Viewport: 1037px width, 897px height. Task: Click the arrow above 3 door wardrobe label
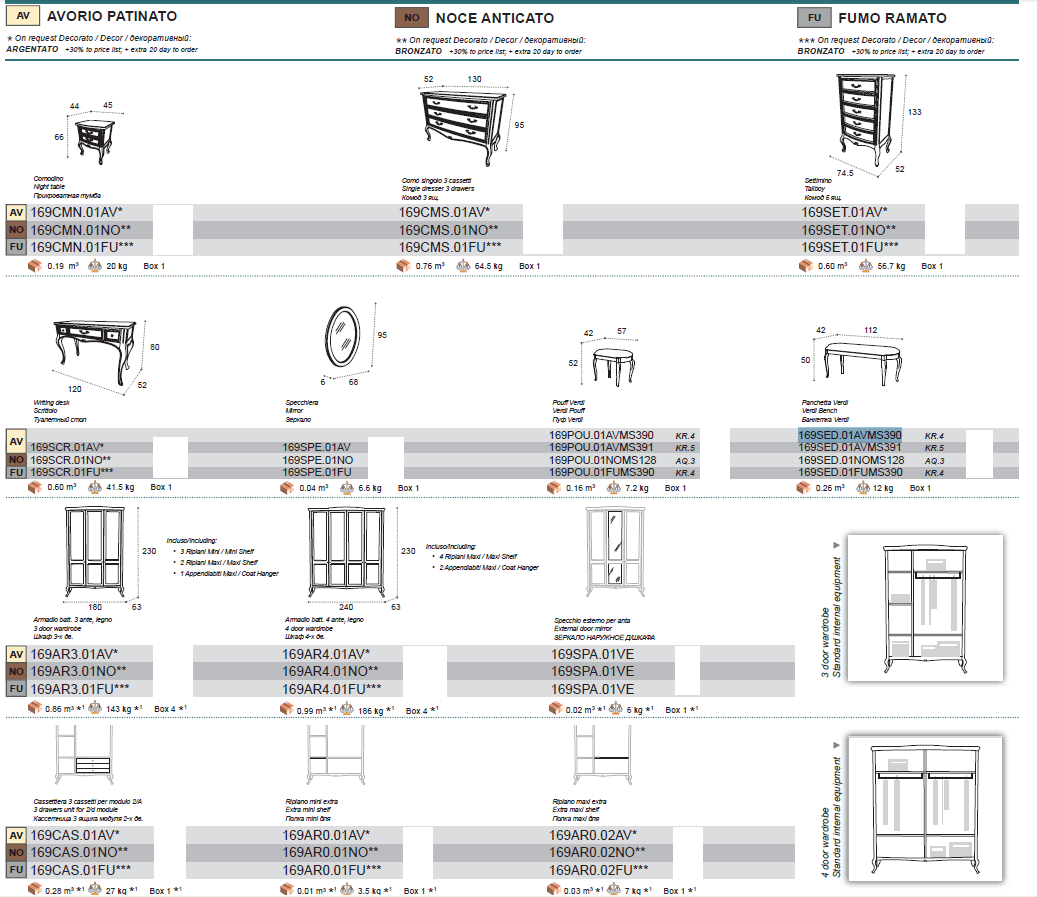coord(836,544)
